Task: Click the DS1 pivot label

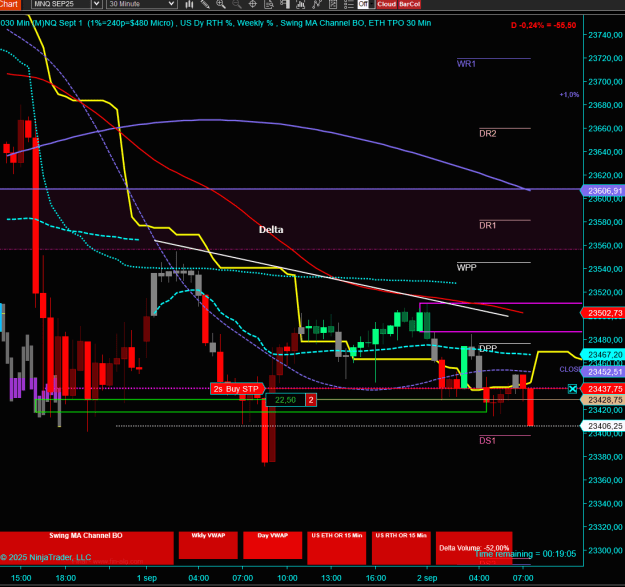Action: [x=487, y=441]
